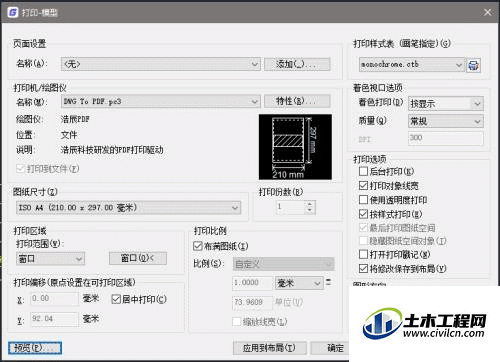
Task: Enable 使用透明度打印 checkbox
Action: pyautogui.click(x=363, y=200)
